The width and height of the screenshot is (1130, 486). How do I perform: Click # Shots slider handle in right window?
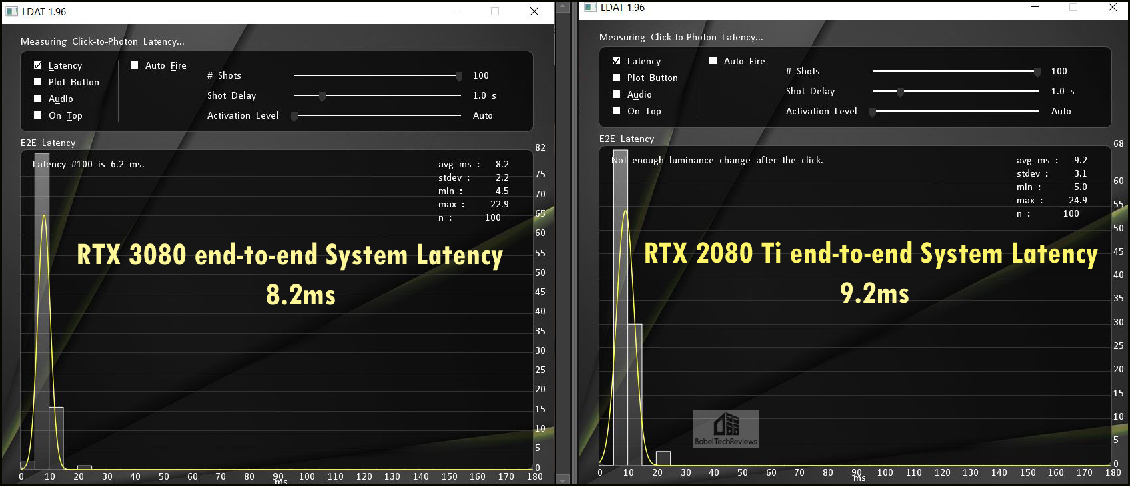1037,71
